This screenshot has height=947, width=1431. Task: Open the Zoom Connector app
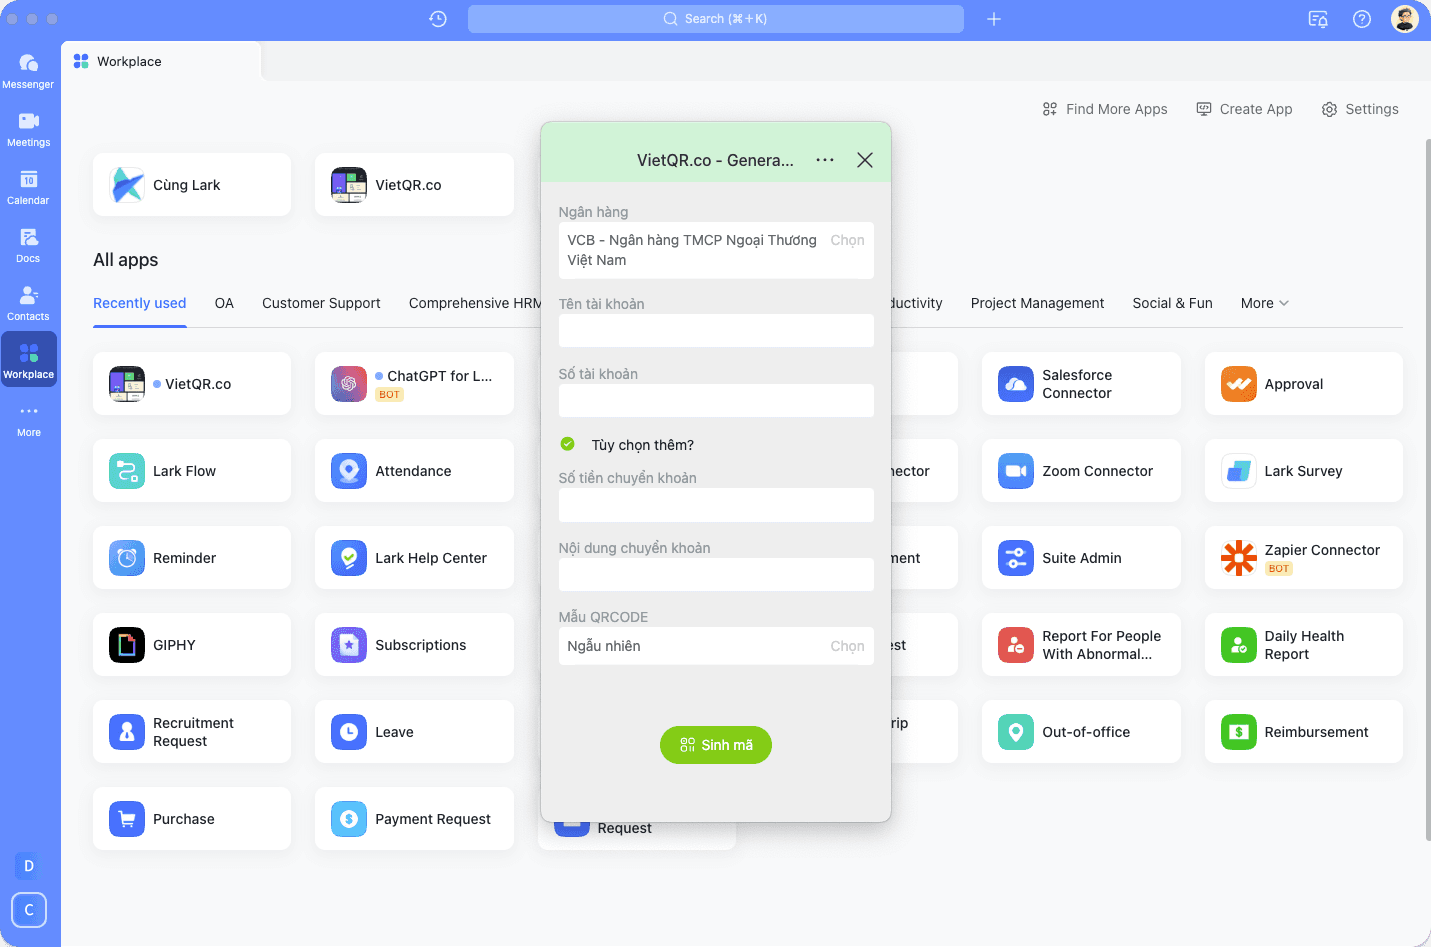(x=1080, y=471)
